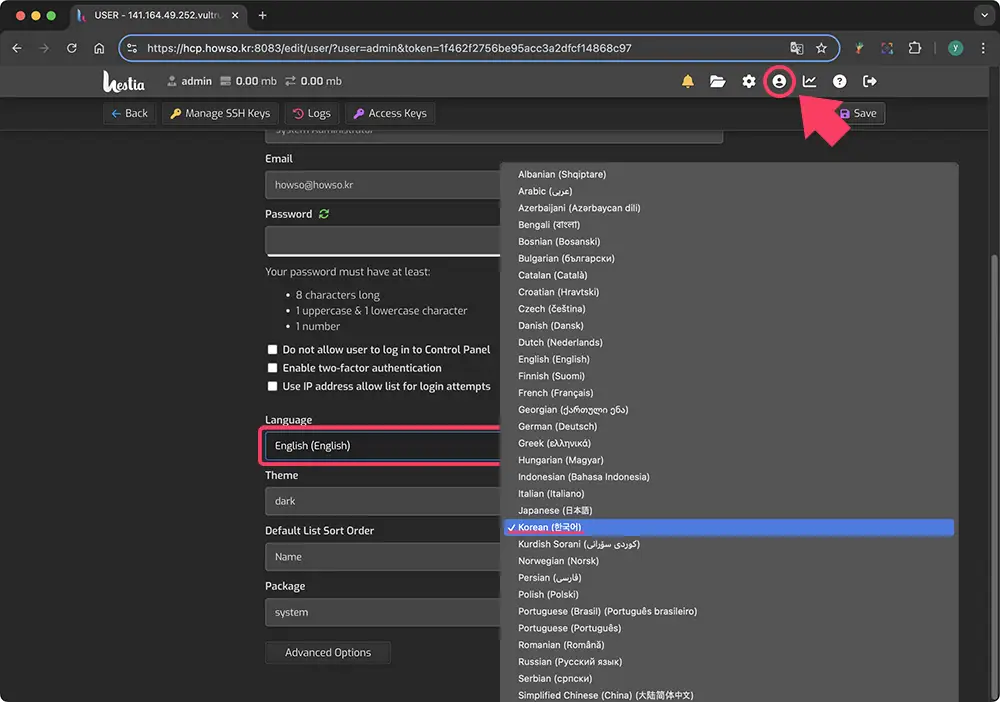Open the help question mark icon
Image resolution: width=1000 pixels, height=702 pixels.
(x=839, y=81)
